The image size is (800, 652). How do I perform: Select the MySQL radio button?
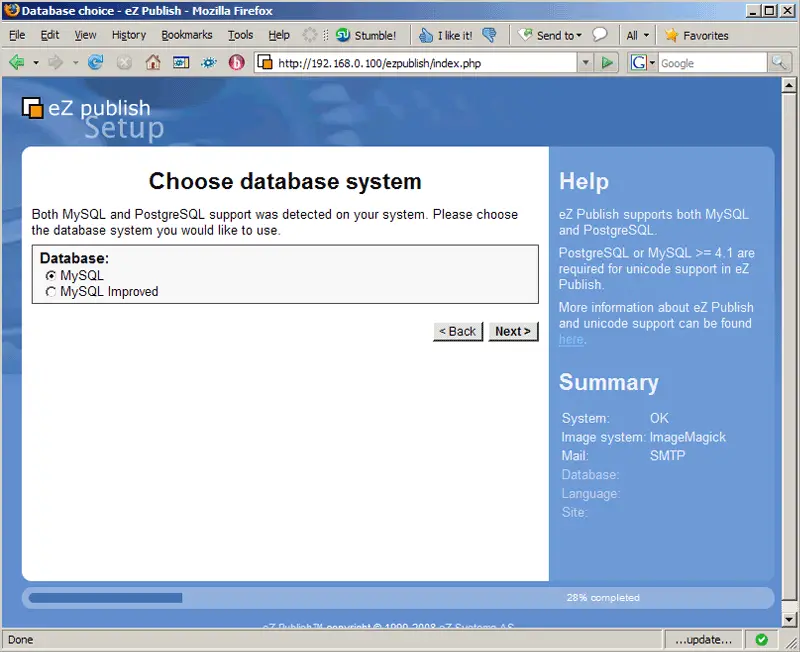pos(51,275)
